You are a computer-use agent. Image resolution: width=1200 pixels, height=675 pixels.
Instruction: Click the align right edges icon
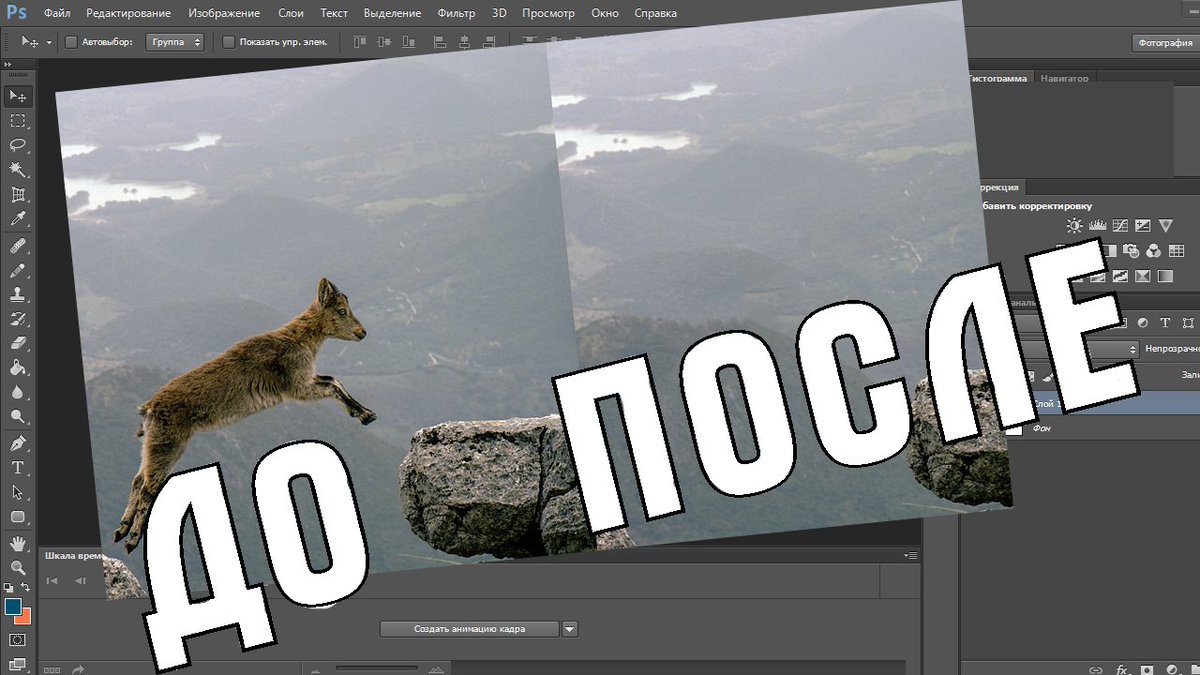(x=490, y=42)
